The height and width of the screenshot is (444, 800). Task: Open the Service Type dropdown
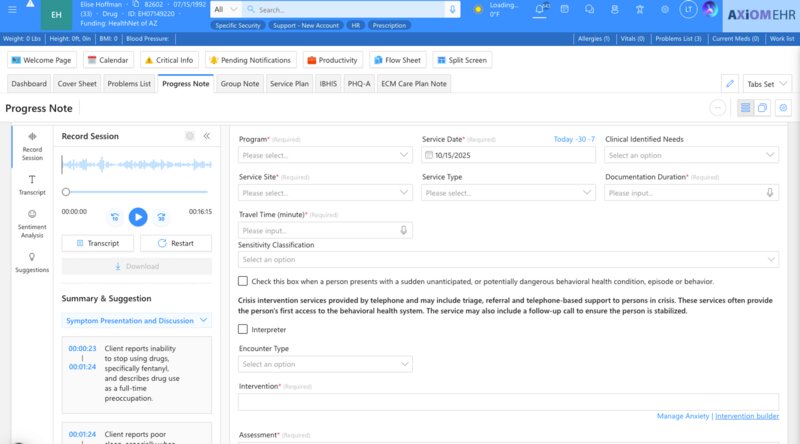(508, 193)
